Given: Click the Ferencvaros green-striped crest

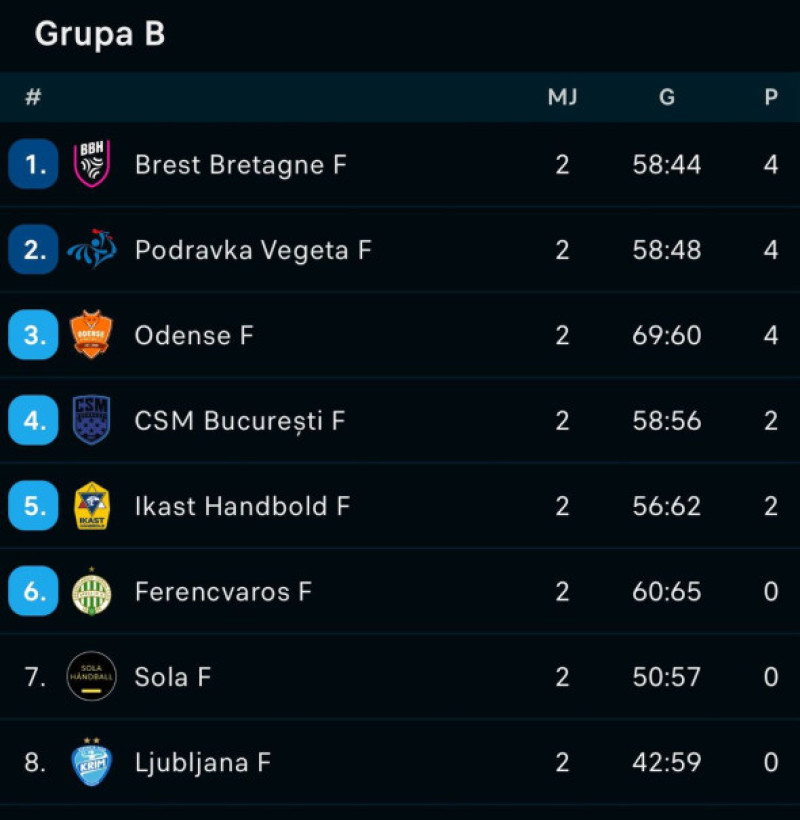Looking at the screenshot, I should point(92,591).
